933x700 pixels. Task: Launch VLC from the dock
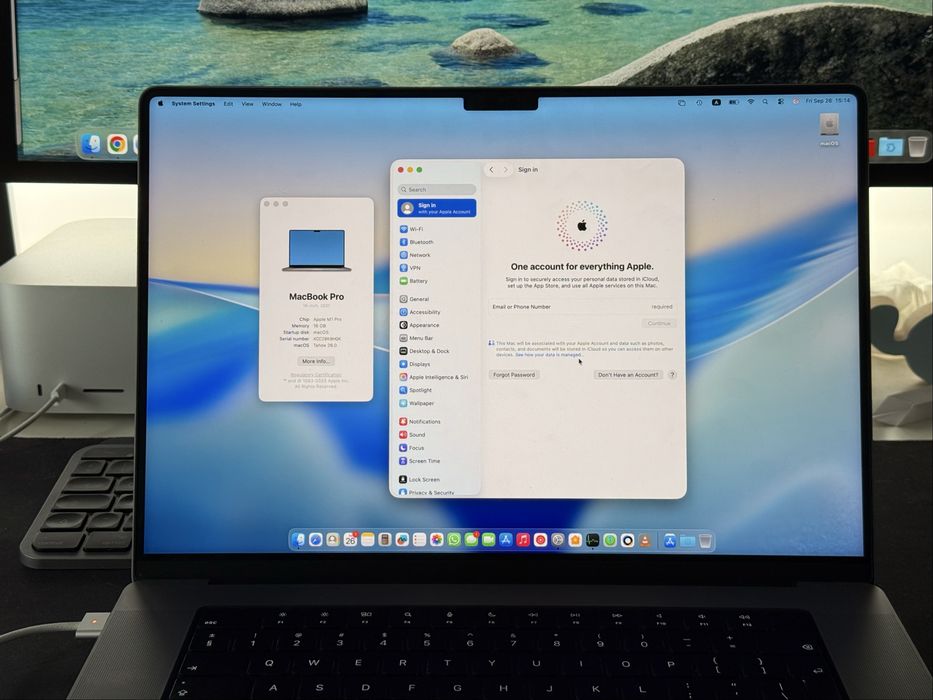tap(644, 540)
